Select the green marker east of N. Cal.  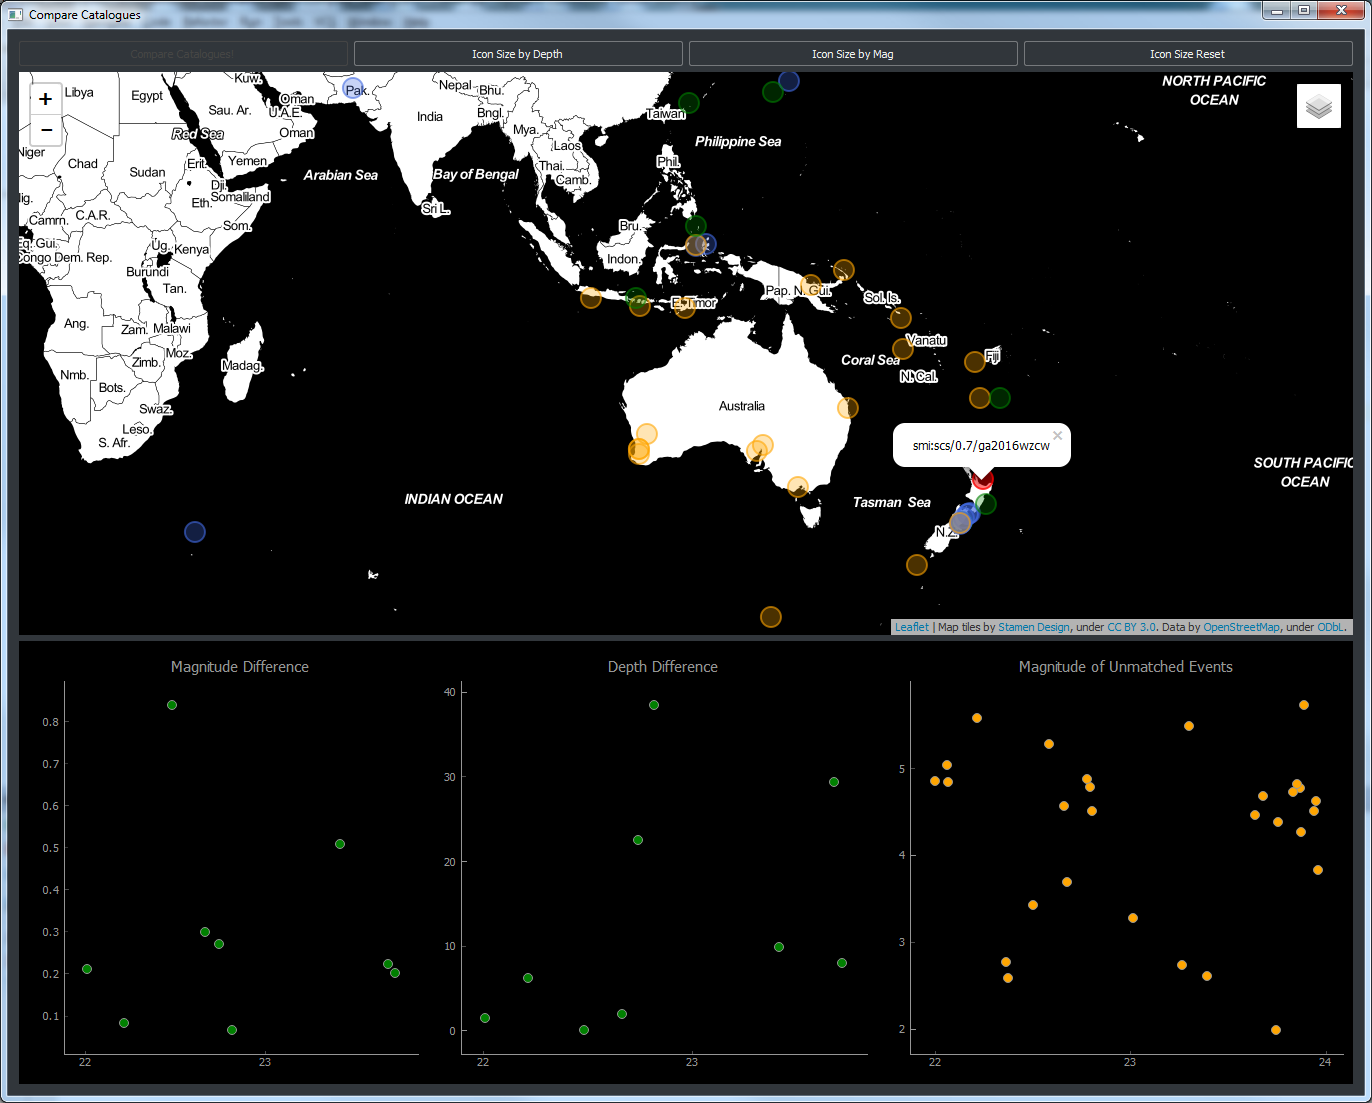click(1000, 398)
